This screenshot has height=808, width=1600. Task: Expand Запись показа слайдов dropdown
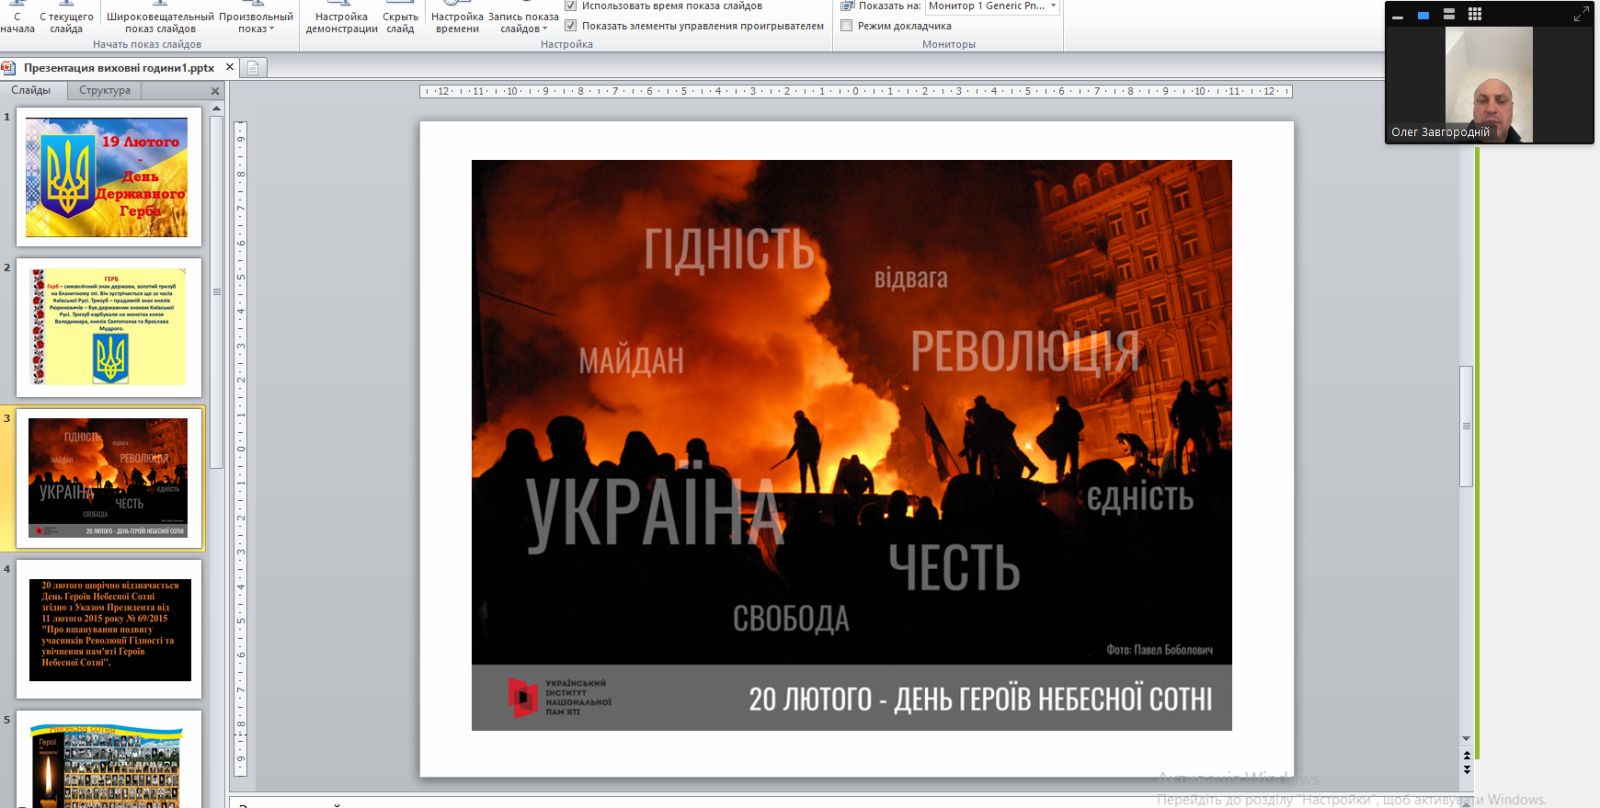coord(523,22)
